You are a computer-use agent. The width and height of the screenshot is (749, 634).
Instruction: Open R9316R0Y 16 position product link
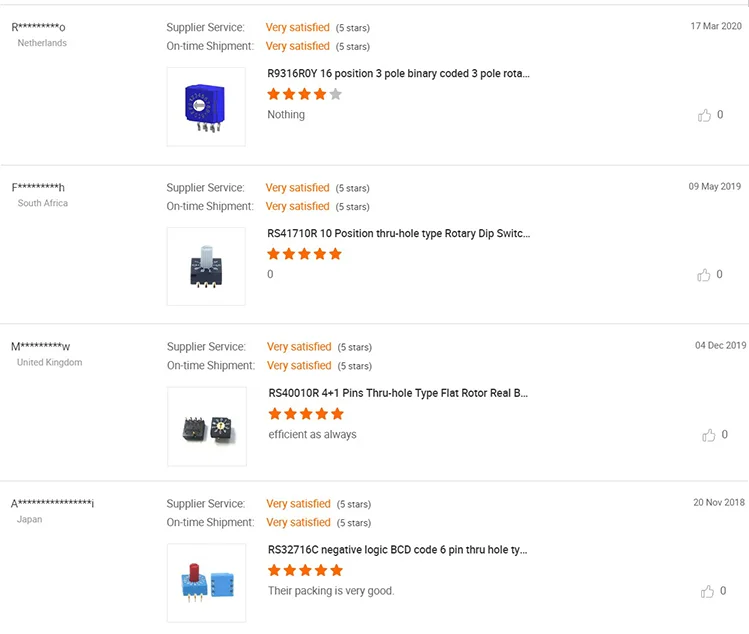(398, 73)
